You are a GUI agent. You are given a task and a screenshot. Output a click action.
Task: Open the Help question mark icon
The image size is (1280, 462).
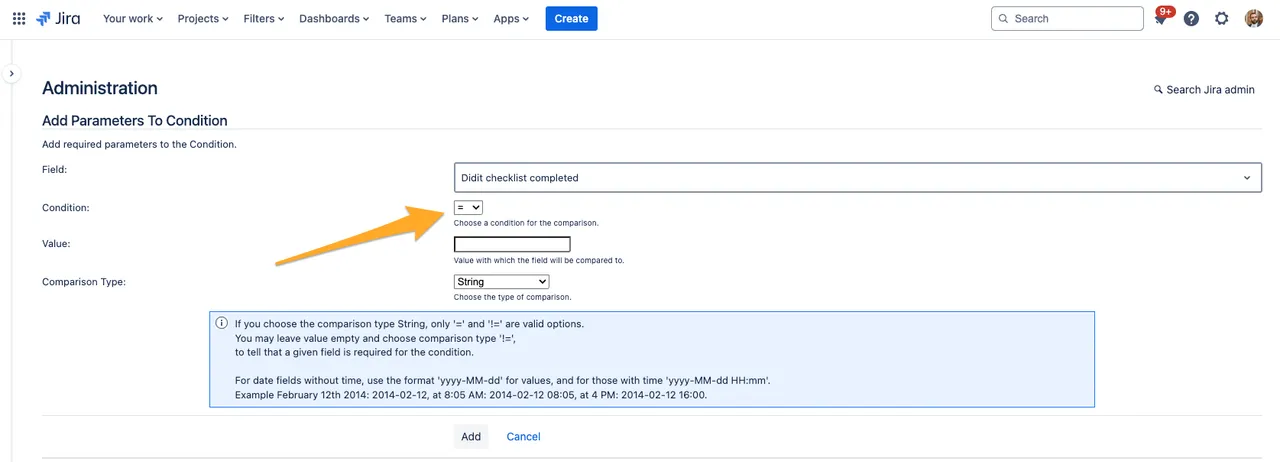coord(1191,18)
